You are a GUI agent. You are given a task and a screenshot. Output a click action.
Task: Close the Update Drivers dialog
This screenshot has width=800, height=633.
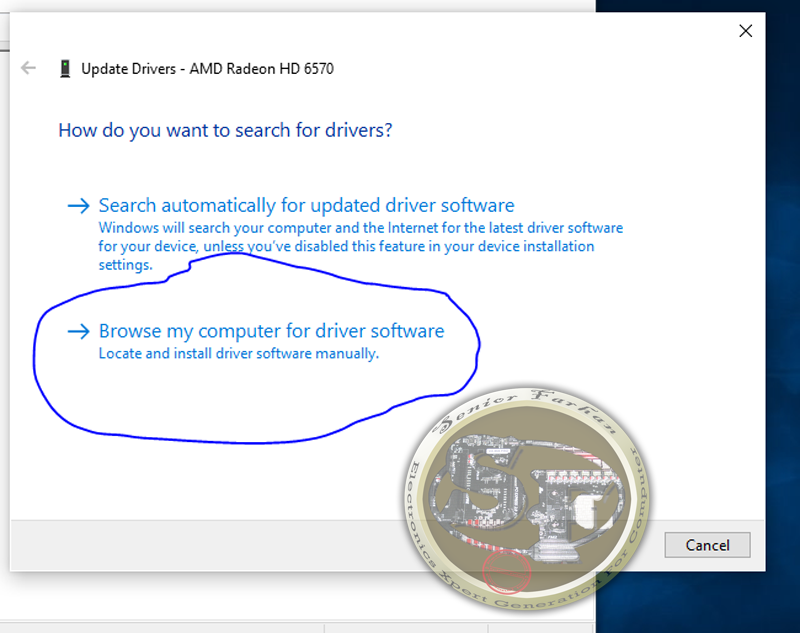pyautogui.click(x=745, y=31)
